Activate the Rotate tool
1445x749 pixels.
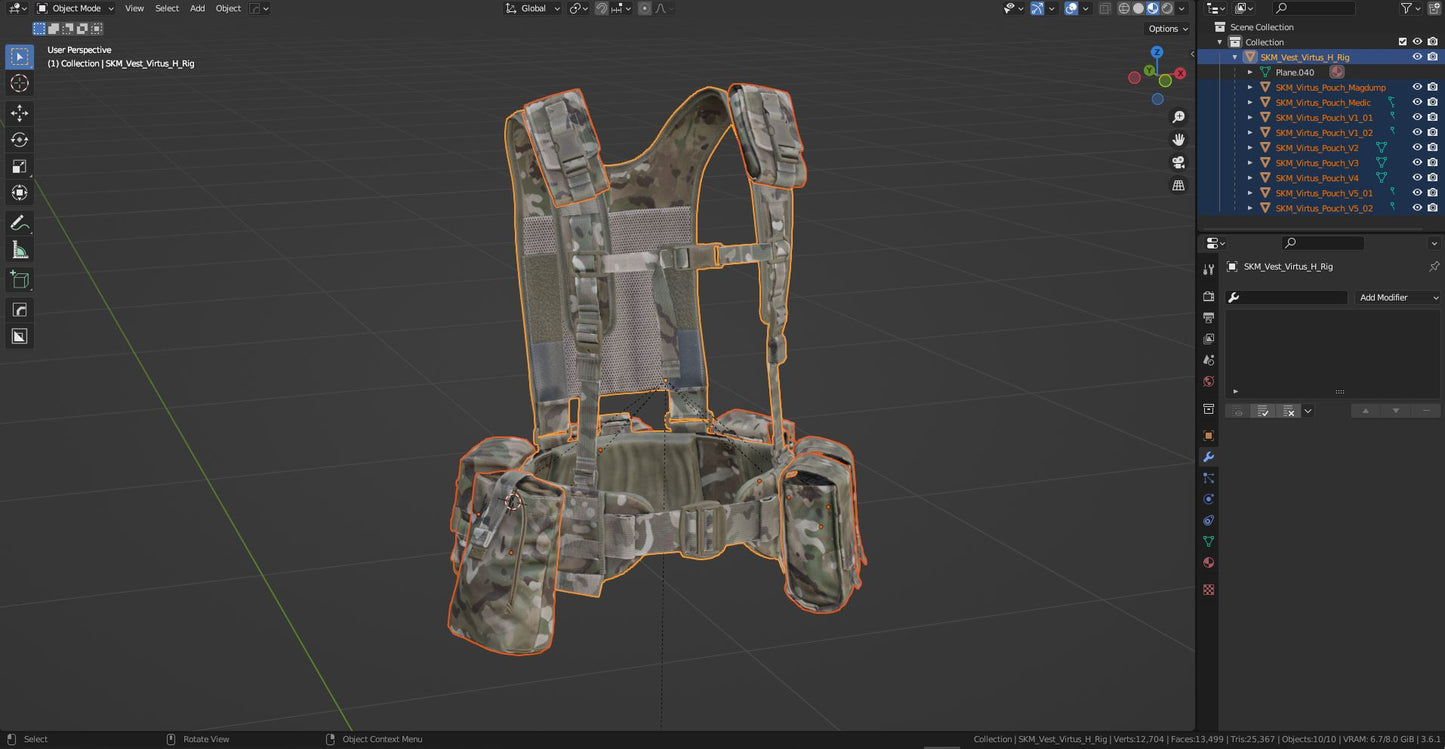(19, 140)
